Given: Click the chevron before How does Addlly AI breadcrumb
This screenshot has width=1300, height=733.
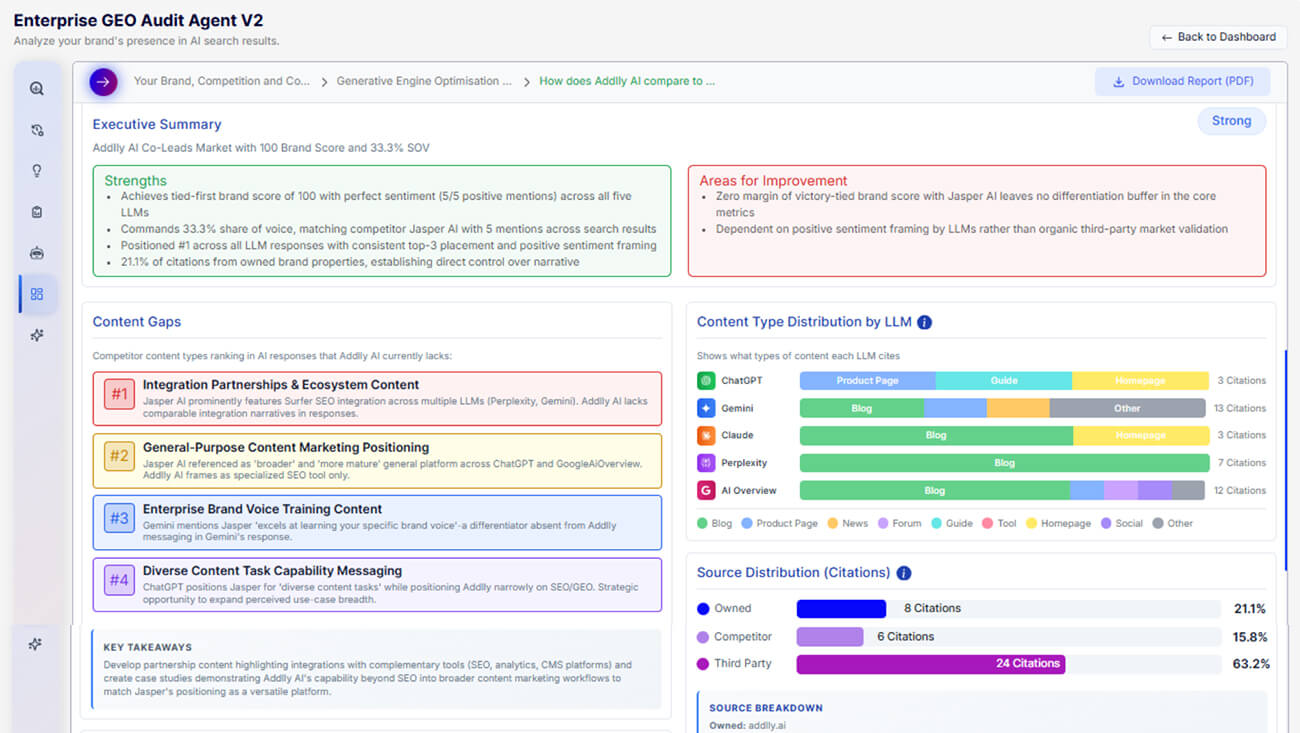Looking at the screenshot, I should point(526,82).
